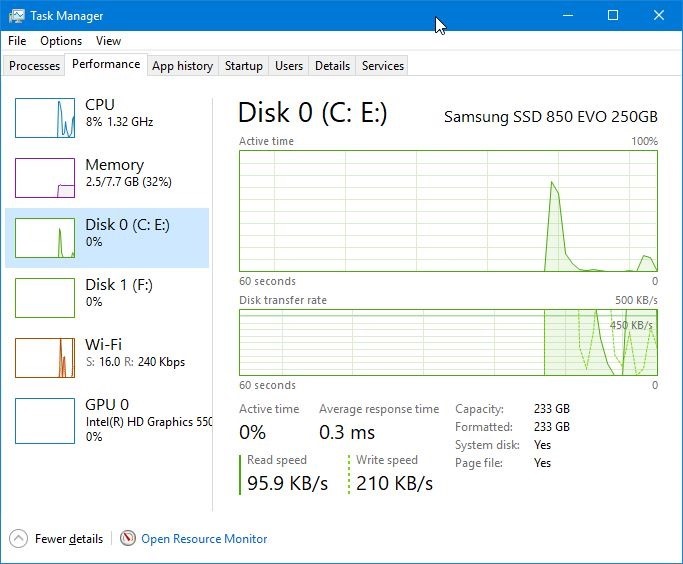Click the Open Resource Monitor link
Viewport: 683px width, 564px height.
204,538
